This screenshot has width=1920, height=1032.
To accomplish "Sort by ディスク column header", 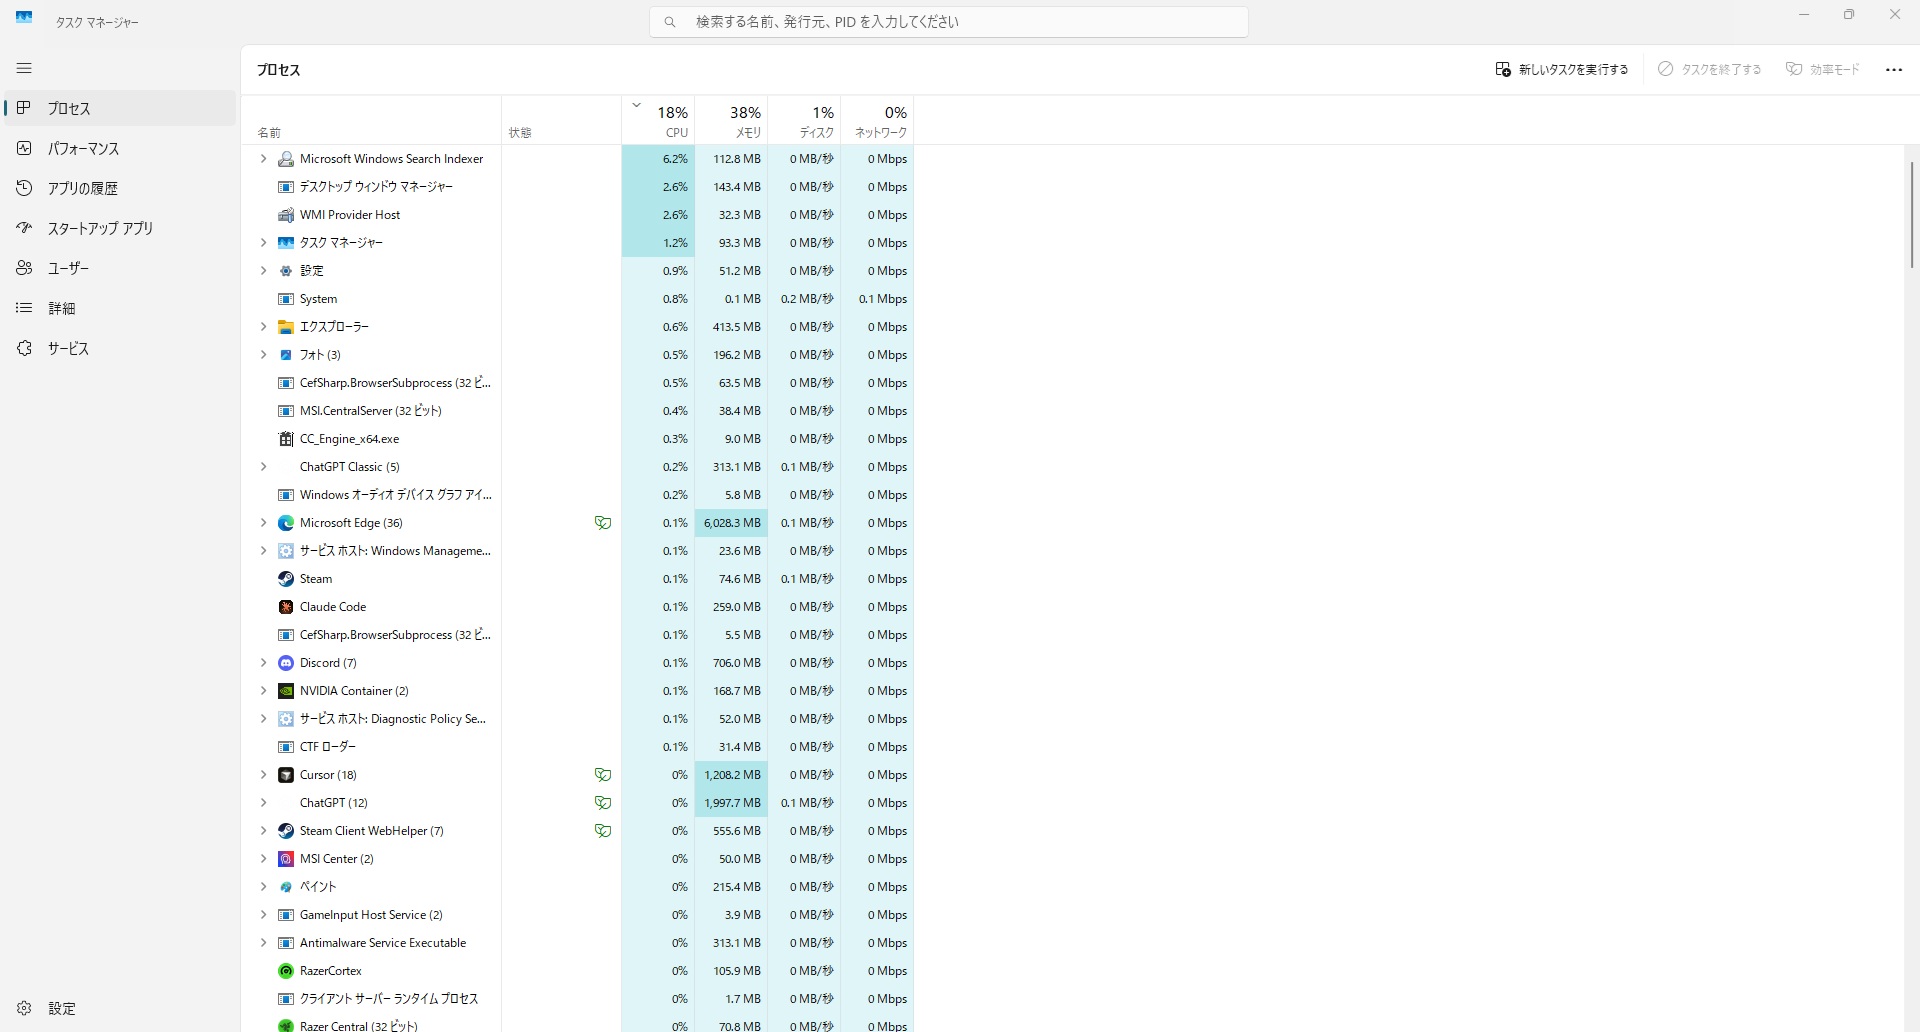I will click(804, 120).
